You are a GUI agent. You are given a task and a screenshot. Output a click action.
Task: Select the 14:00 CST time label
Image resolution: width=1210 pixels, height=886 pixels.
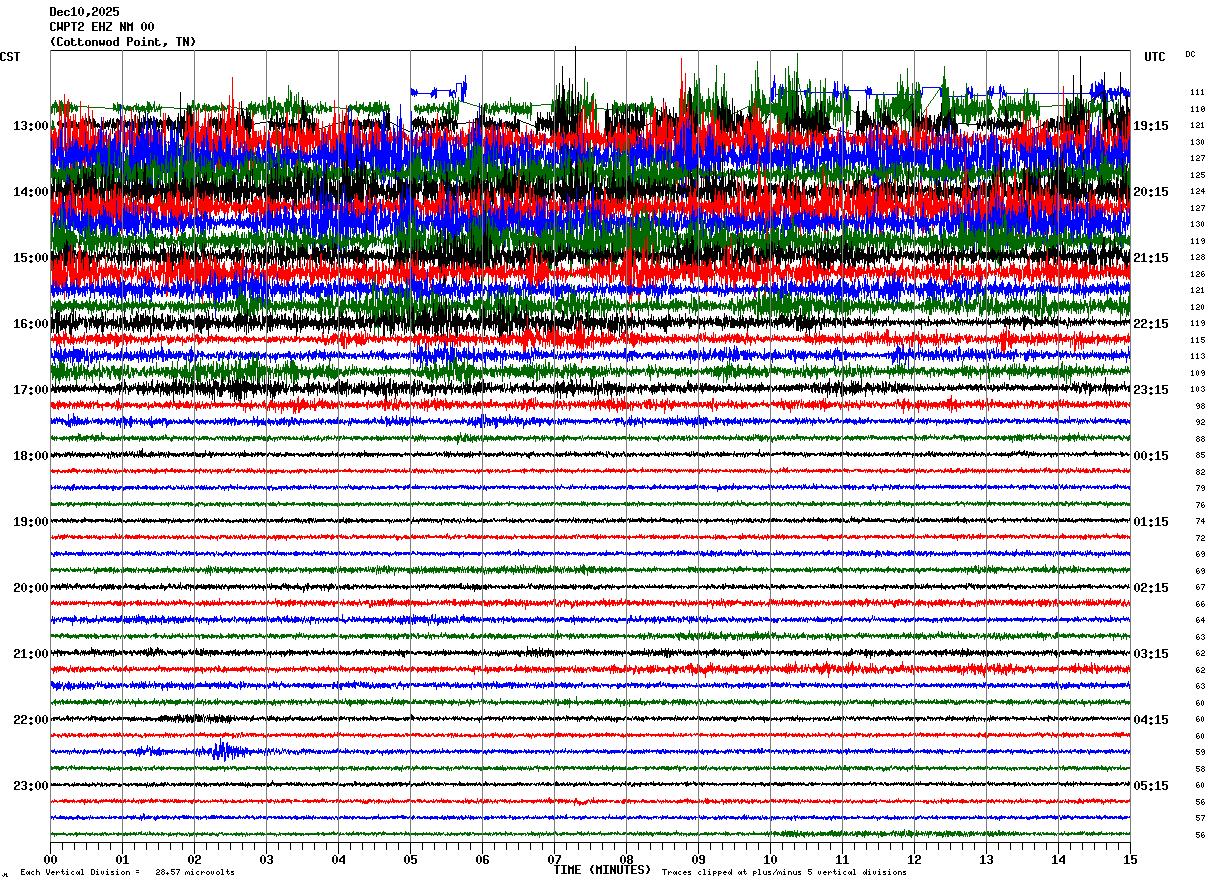[x=30, y=192]
